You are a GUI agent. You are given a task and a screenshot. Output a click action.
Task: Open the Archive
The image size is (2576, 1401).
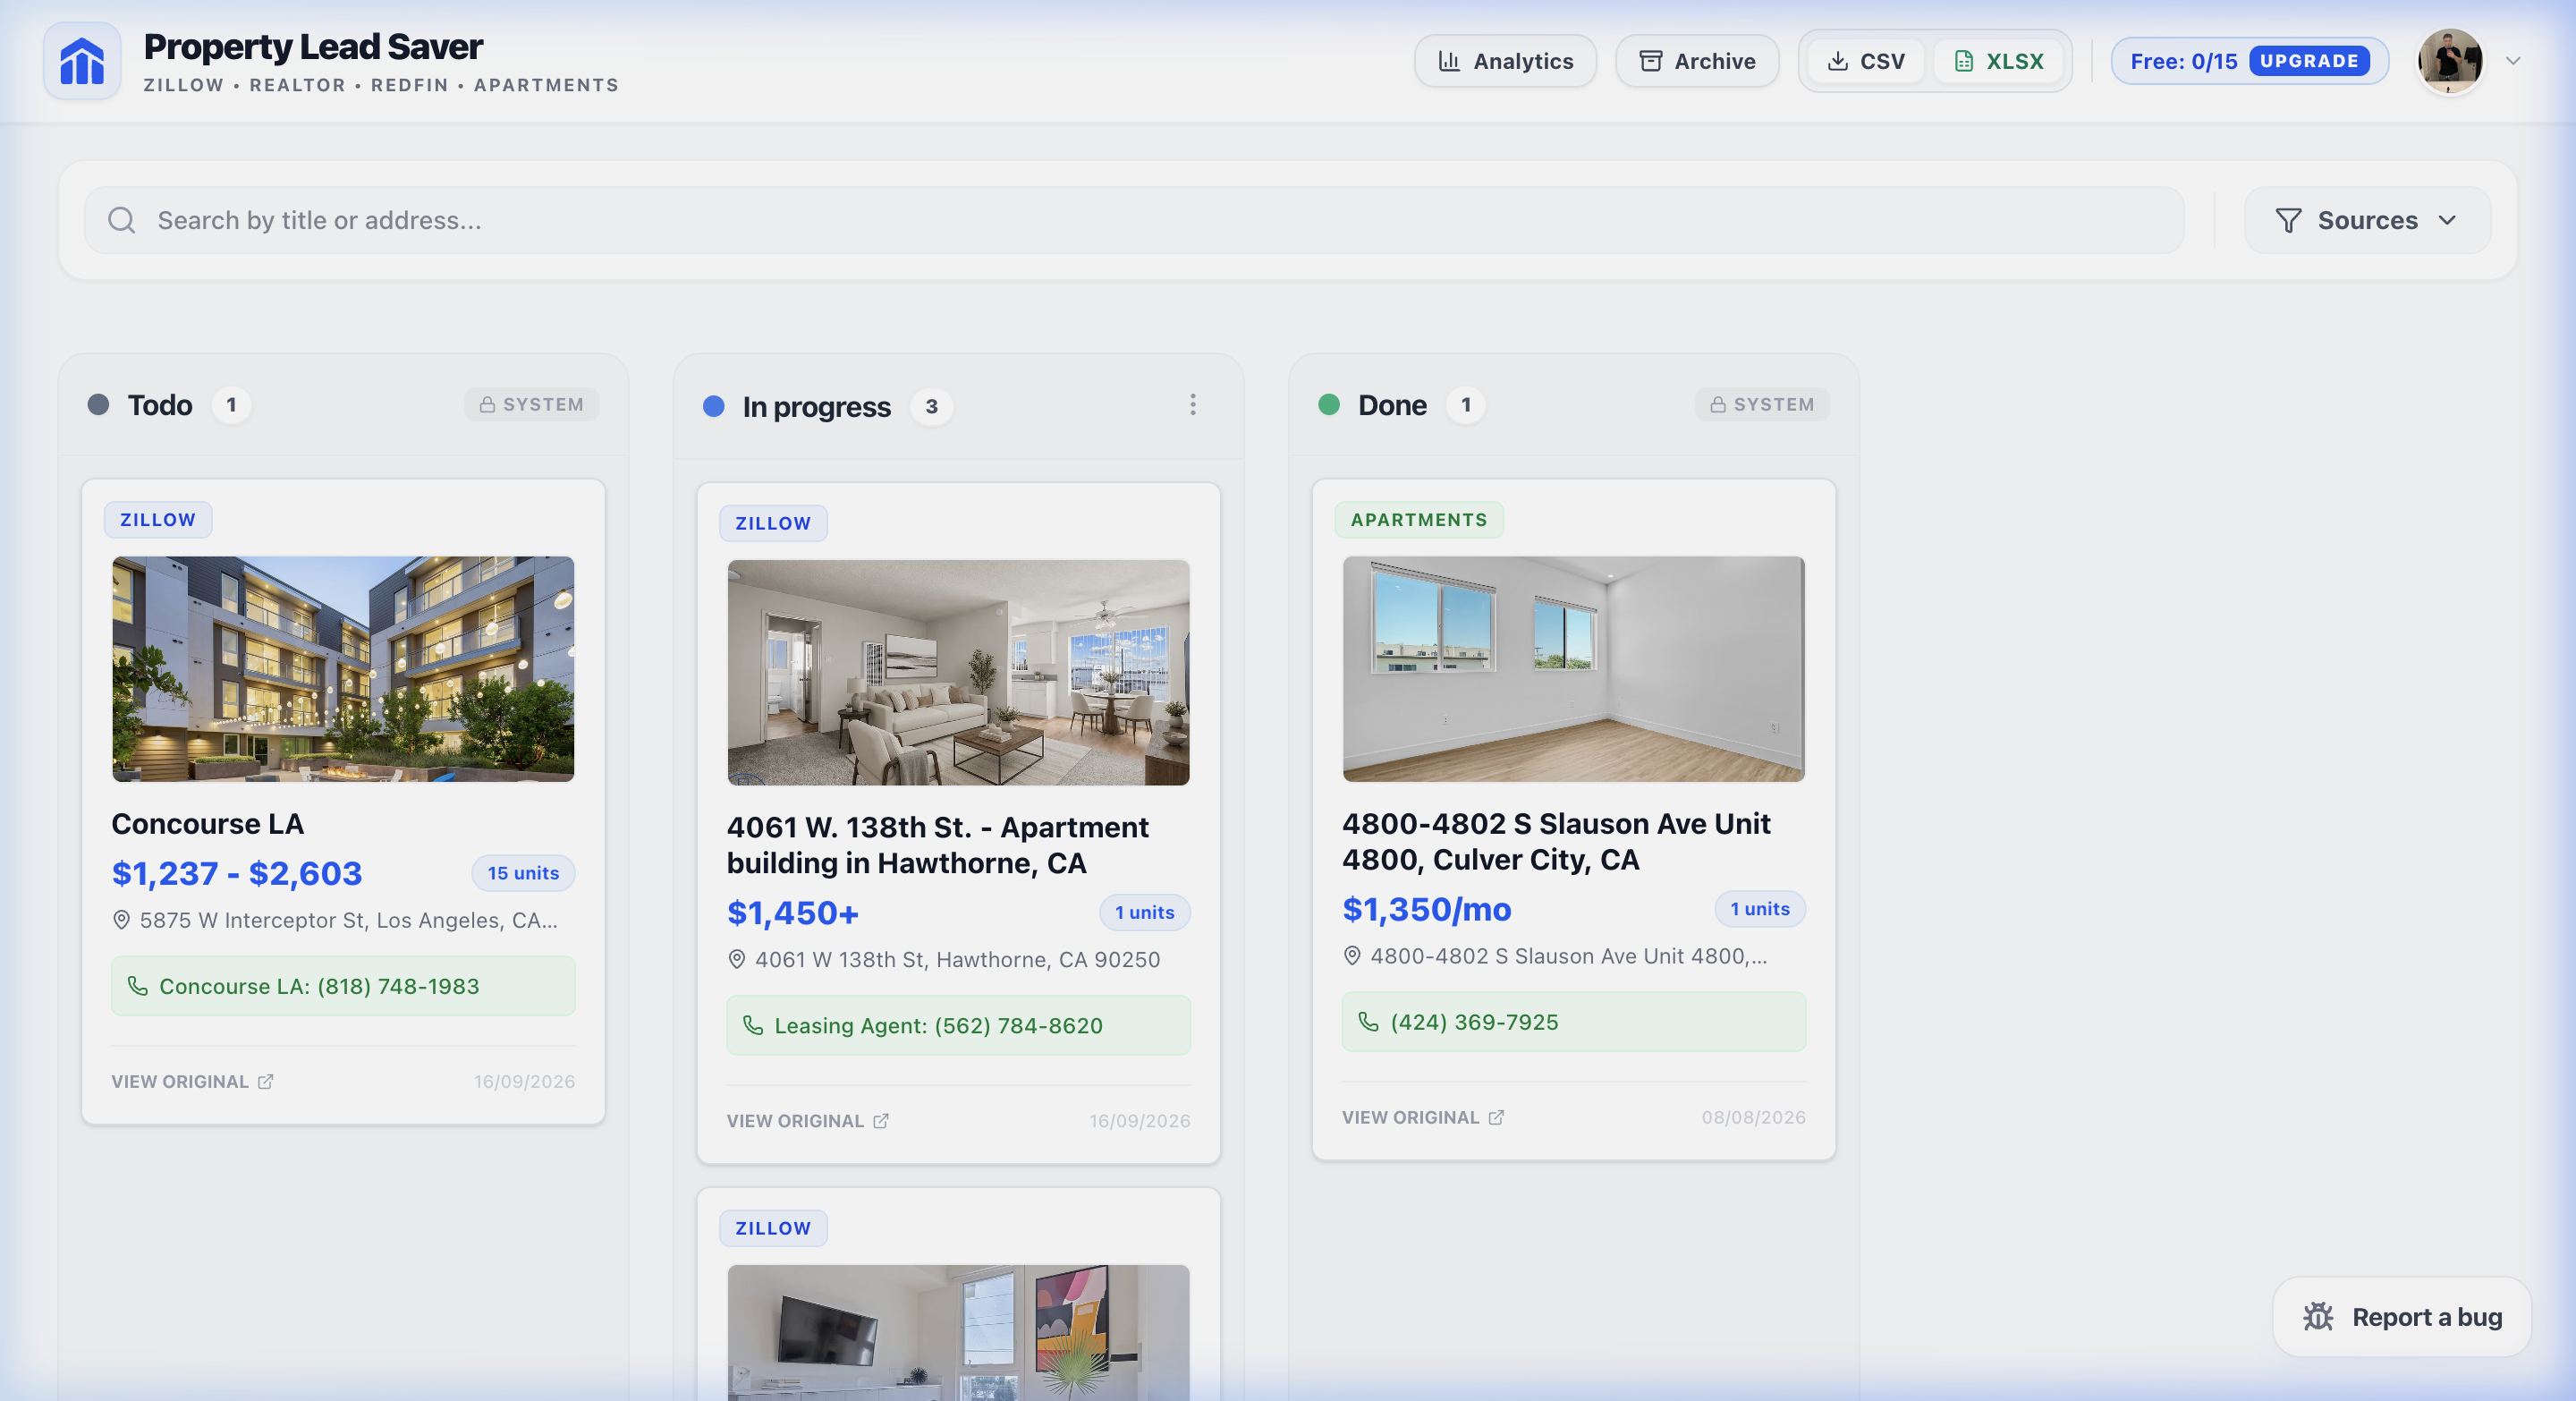coord(1697,61)
